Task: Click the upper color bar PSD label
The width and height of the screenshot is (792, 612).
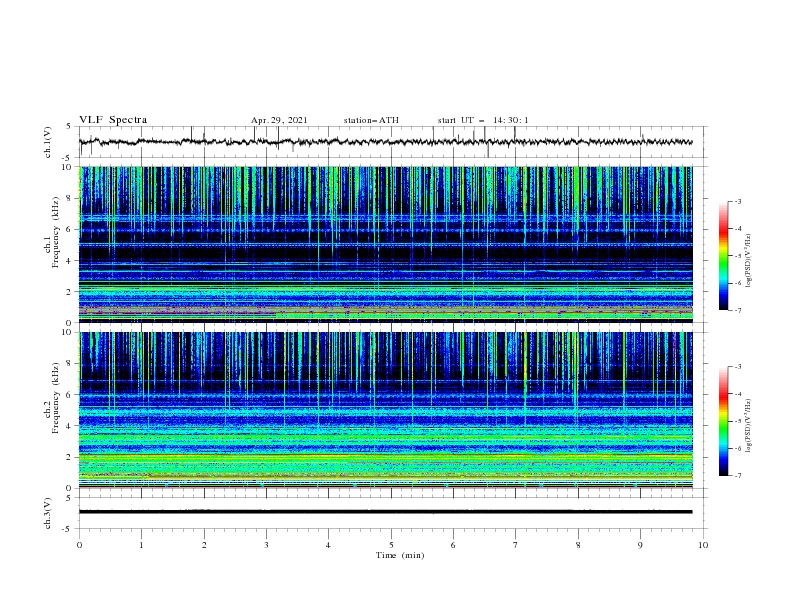Action: 749,261
